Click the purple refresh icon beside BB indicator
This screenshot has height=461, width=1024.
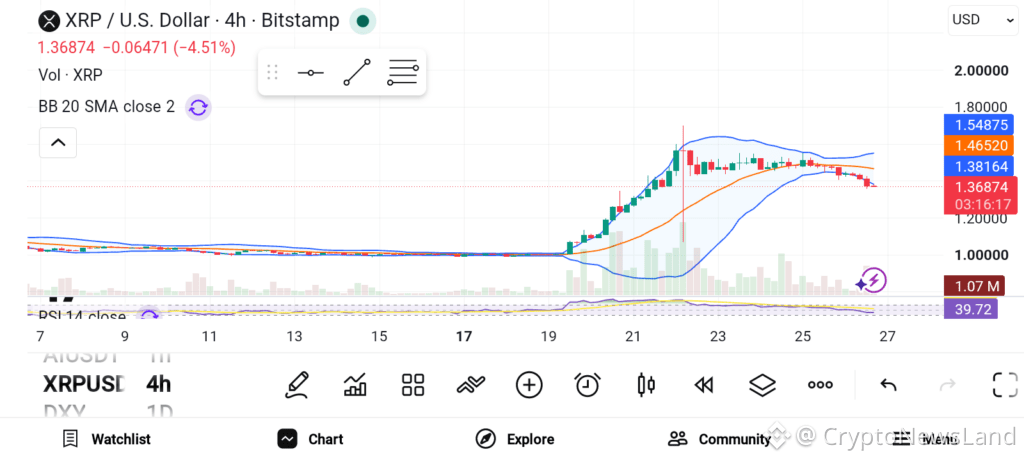198,107
